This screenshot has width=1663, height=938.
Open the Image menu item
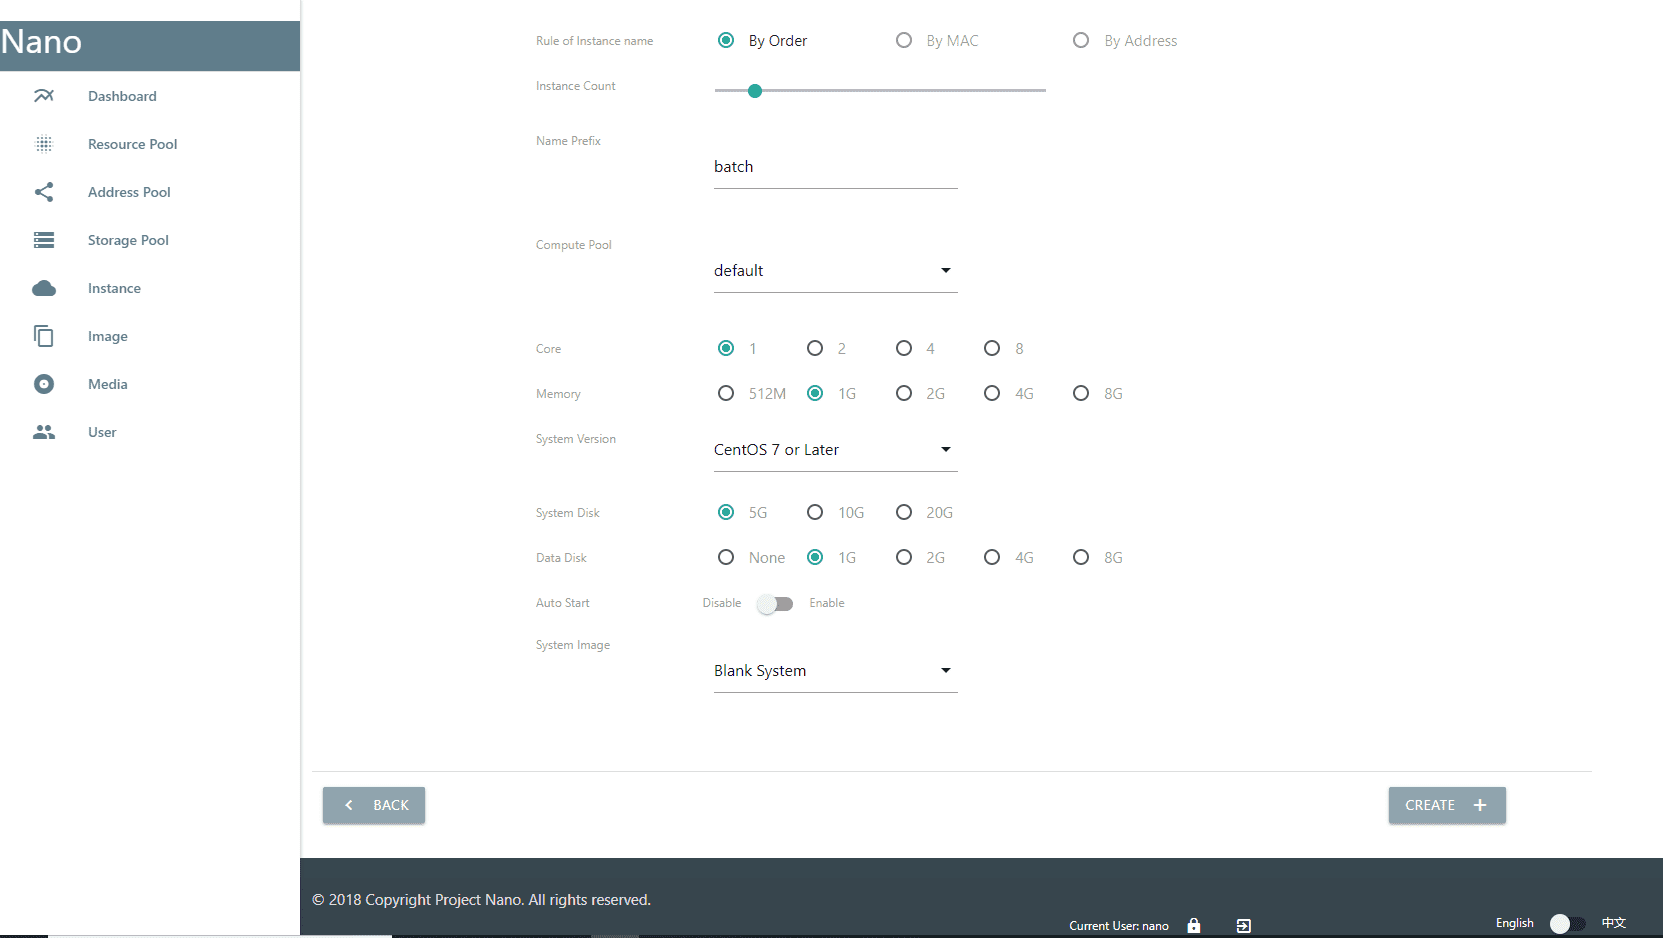point(107,336)
